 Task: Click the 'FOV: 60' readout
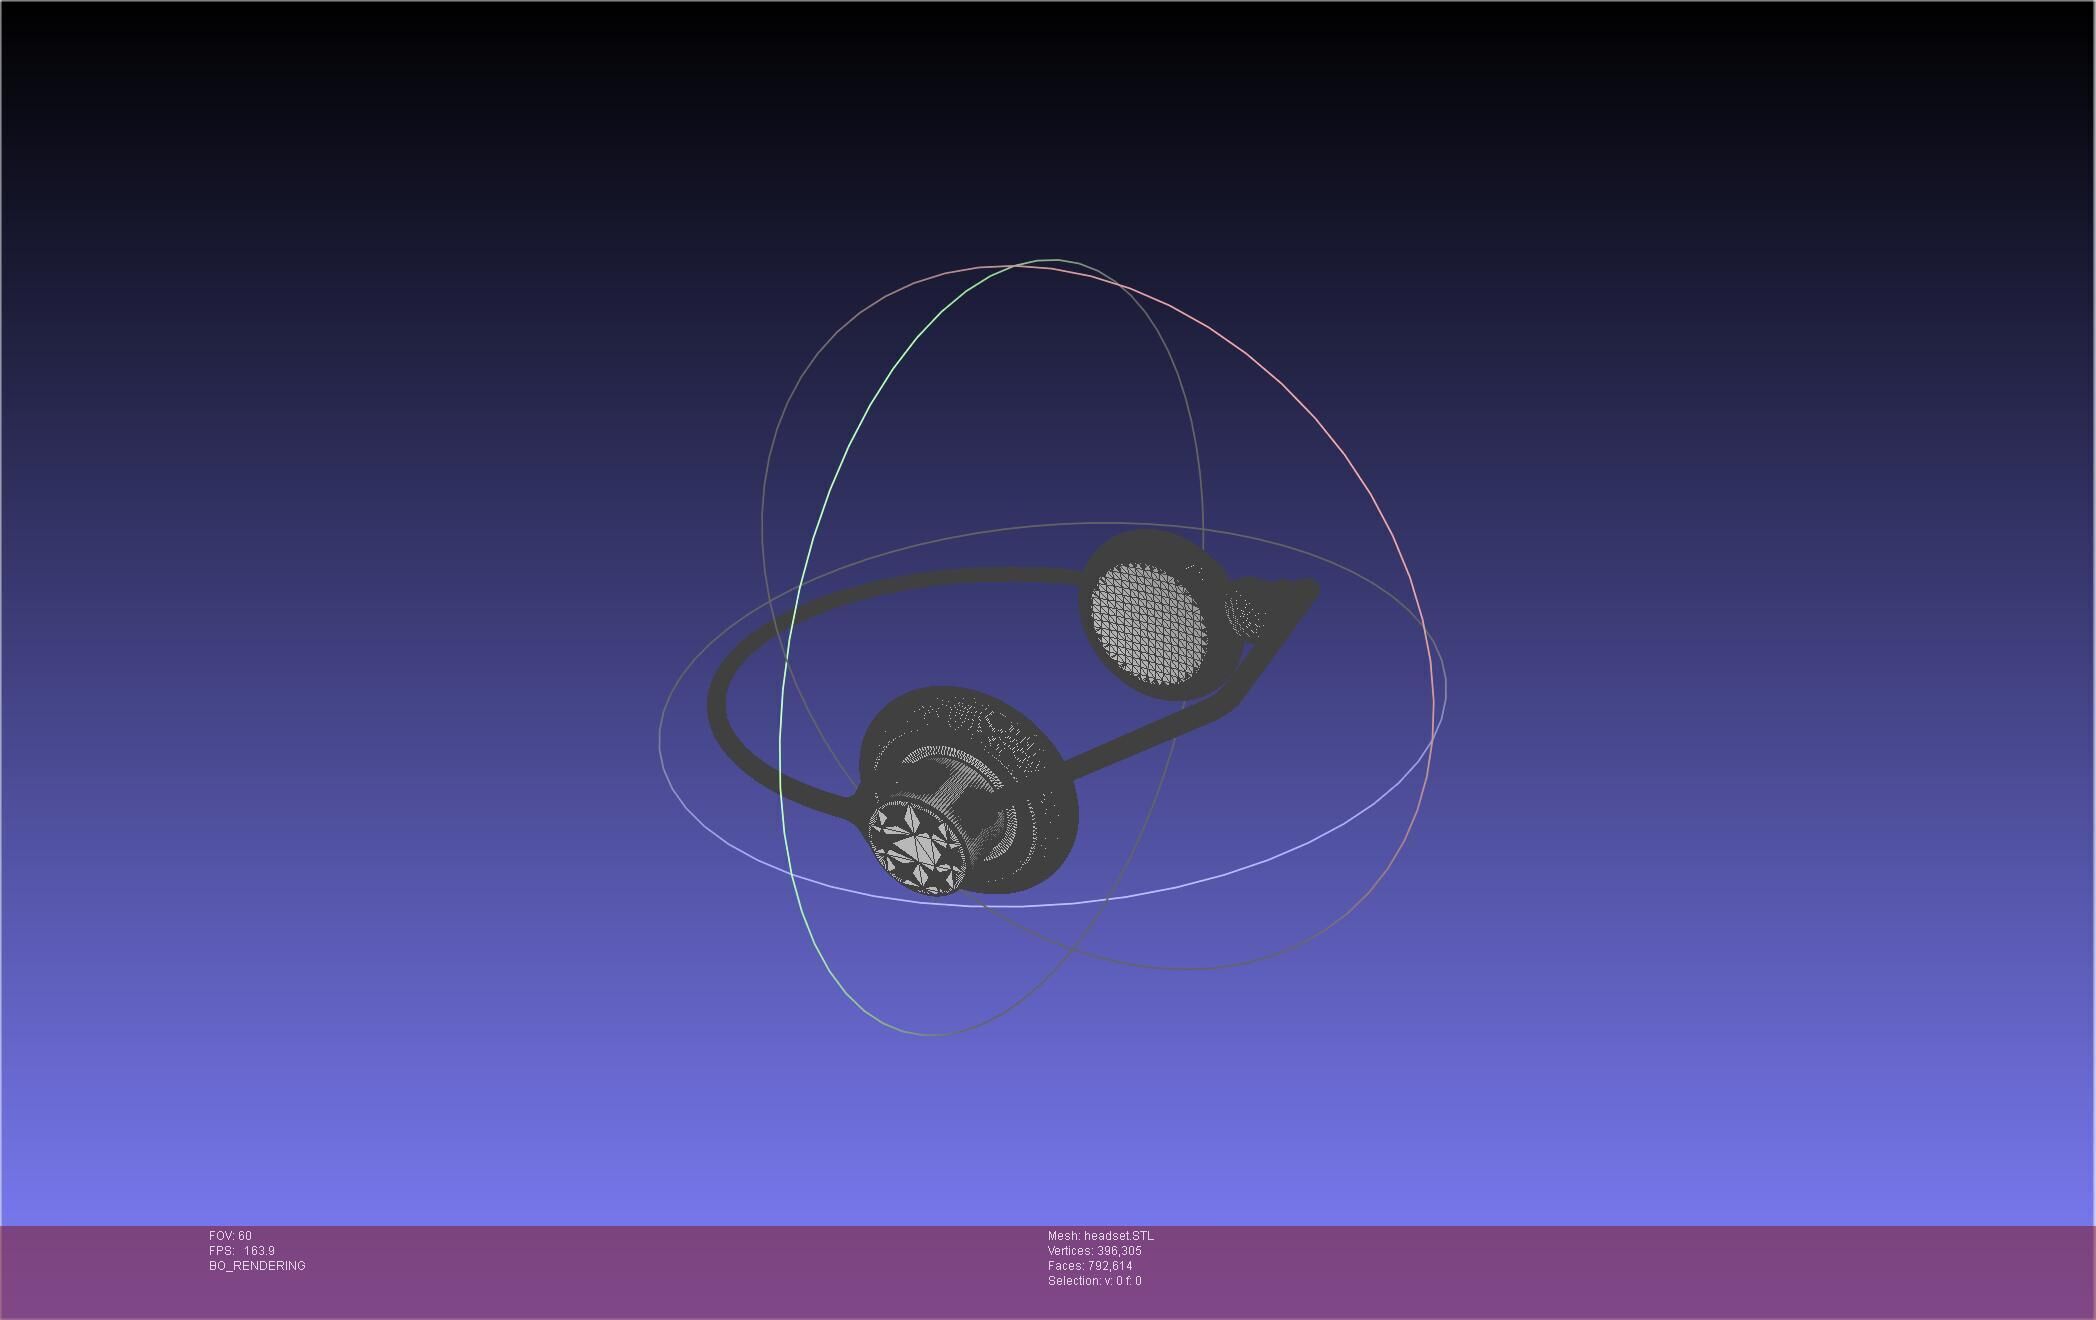coord(230,1236)
